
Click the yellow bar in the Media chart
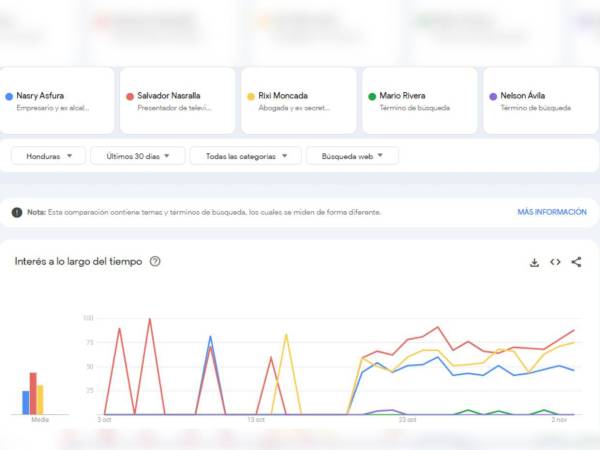(x=40, y=399)
